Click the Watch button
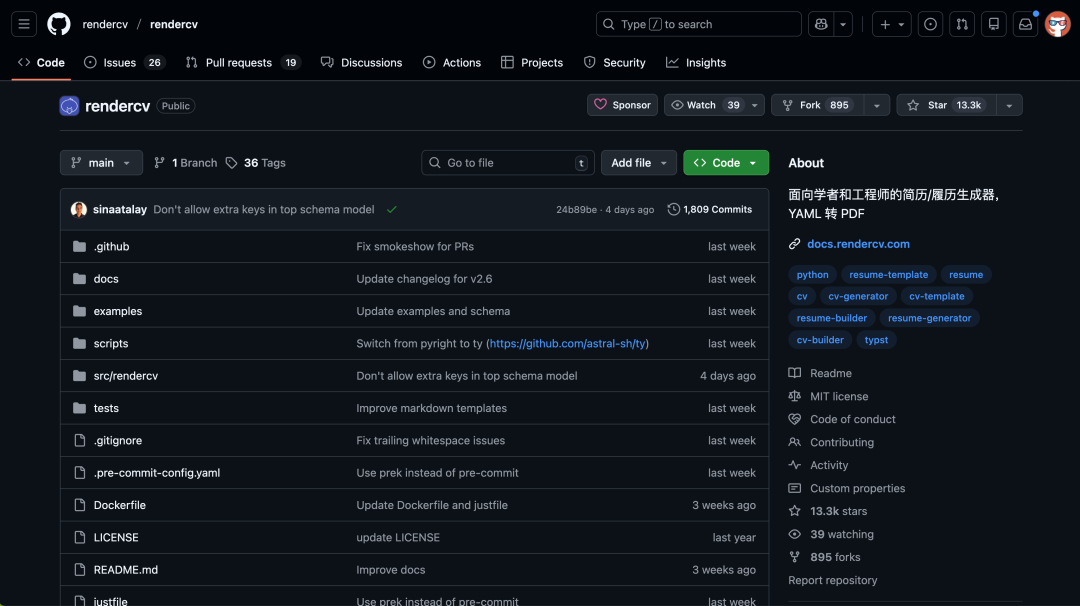 [705, 105]
